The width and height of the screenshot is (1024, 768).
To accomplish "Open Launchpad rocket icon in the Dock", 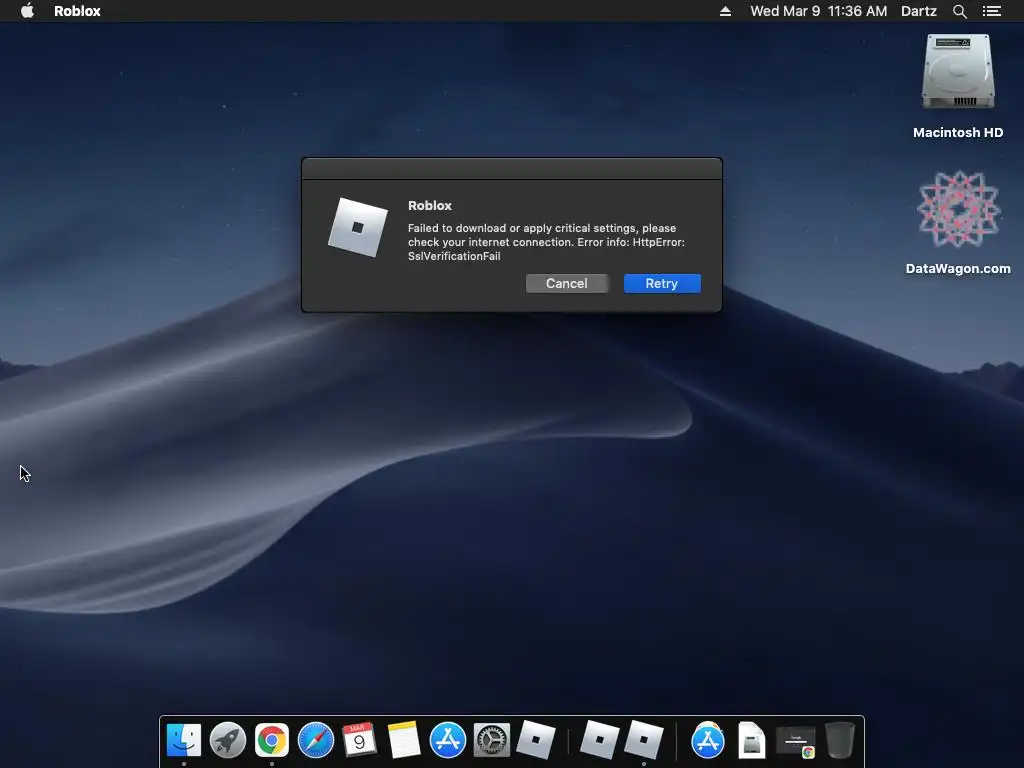I will (228, 740).
